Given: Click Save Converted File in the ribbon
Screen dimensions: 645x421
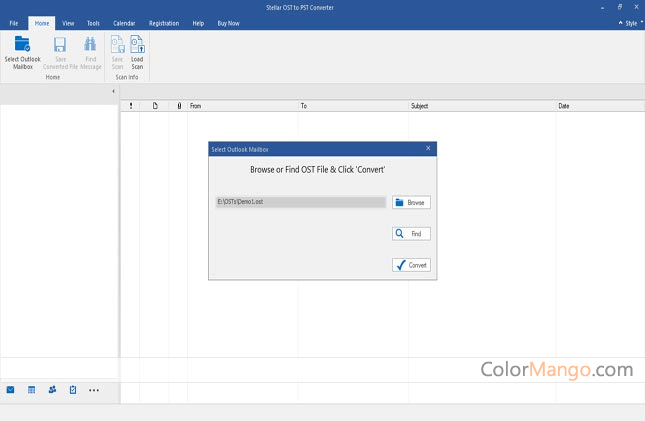Looking at the screenshot, I should coord(60,53).
